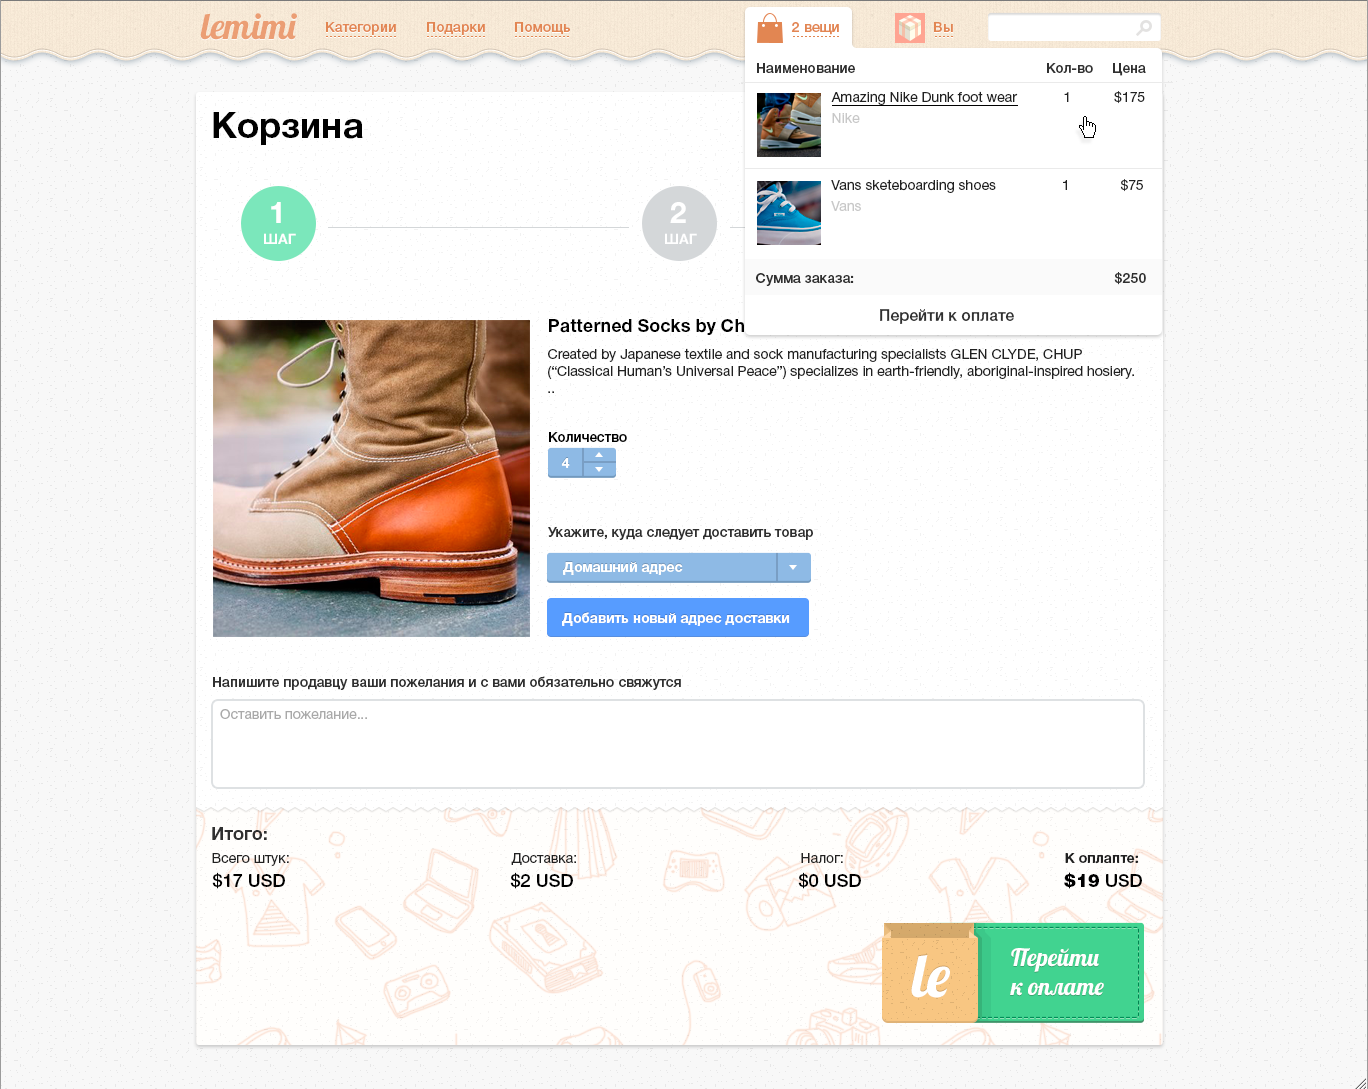Click the lemimi logo
Screen dimensions: 1368x1089
click(x=247, y=27)
